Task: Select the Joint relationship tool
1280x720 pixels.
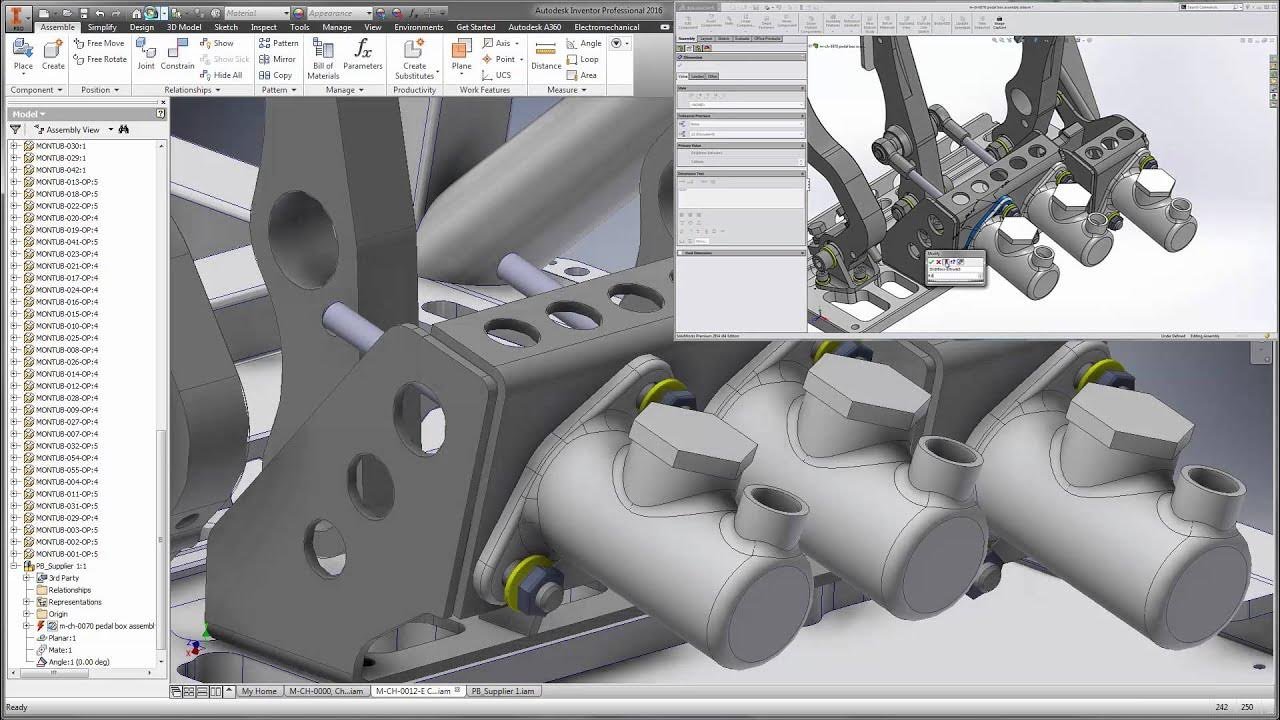Action: tap(146, 54)
